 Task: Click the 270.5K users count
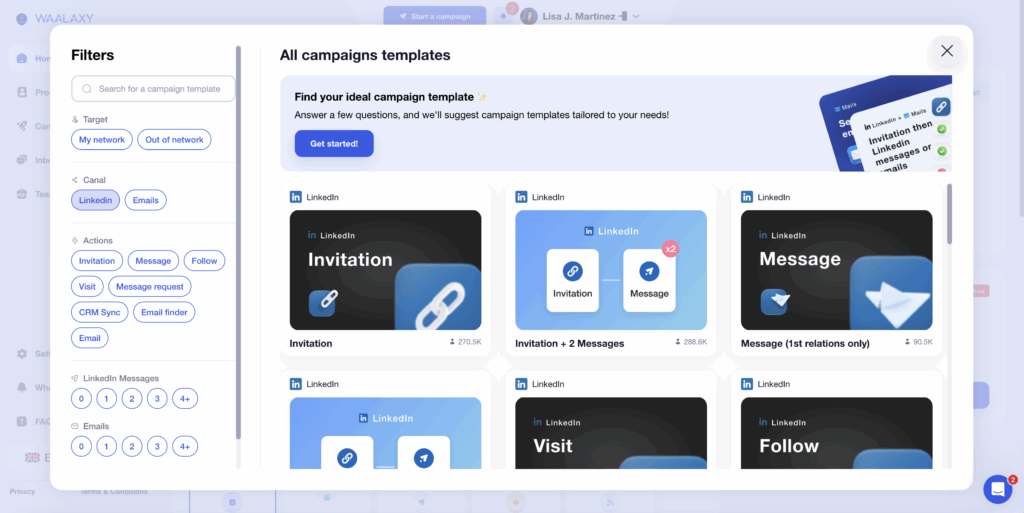(466, 341)
